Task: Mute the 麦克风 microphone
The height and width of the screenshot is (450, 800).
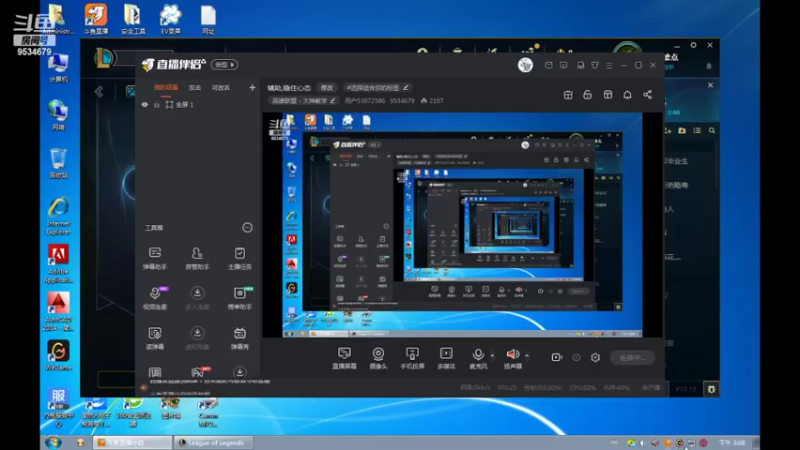Action: (x=478, y=358)
